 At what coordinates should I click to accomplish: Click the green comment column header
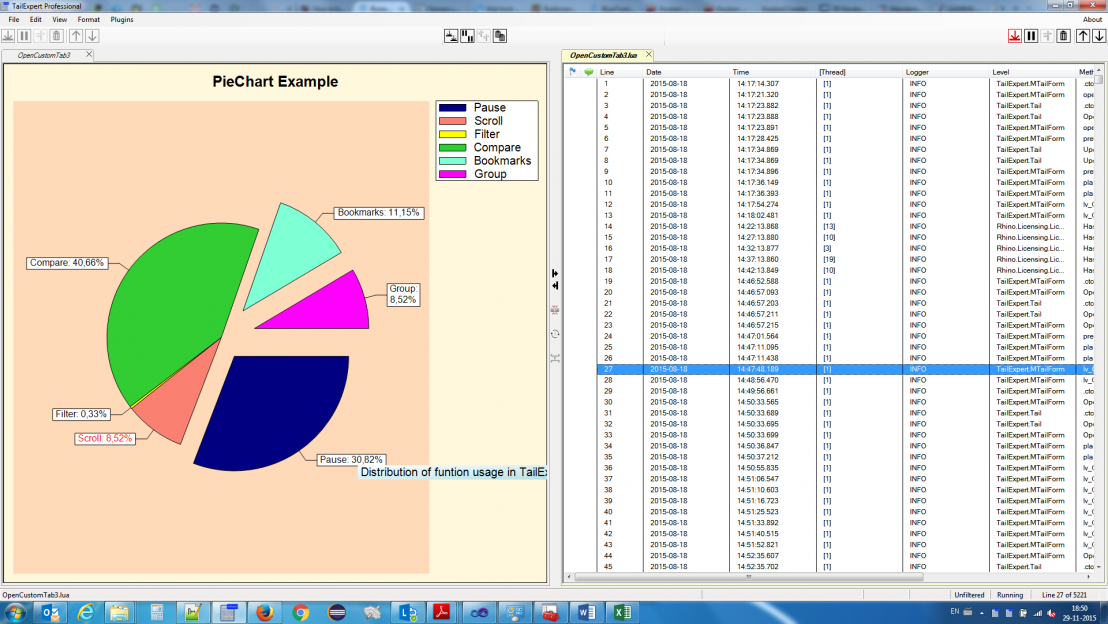click(588, 72)
